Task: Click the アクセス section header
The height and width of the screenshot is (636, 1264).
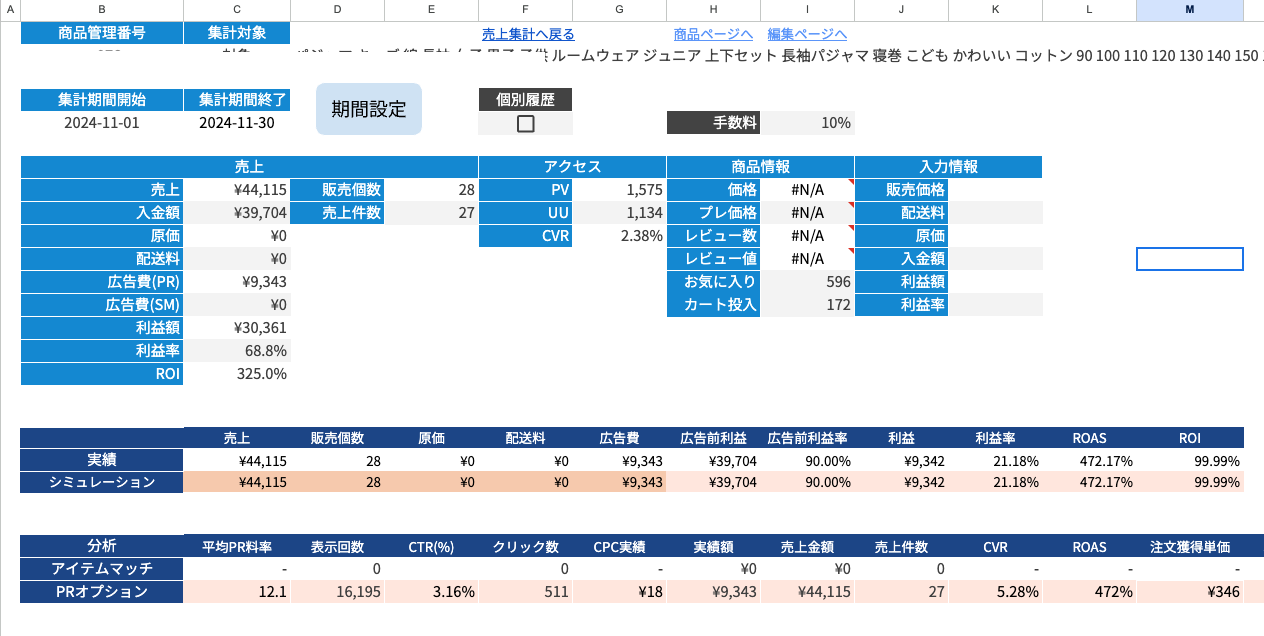Action: click(572, 167)
